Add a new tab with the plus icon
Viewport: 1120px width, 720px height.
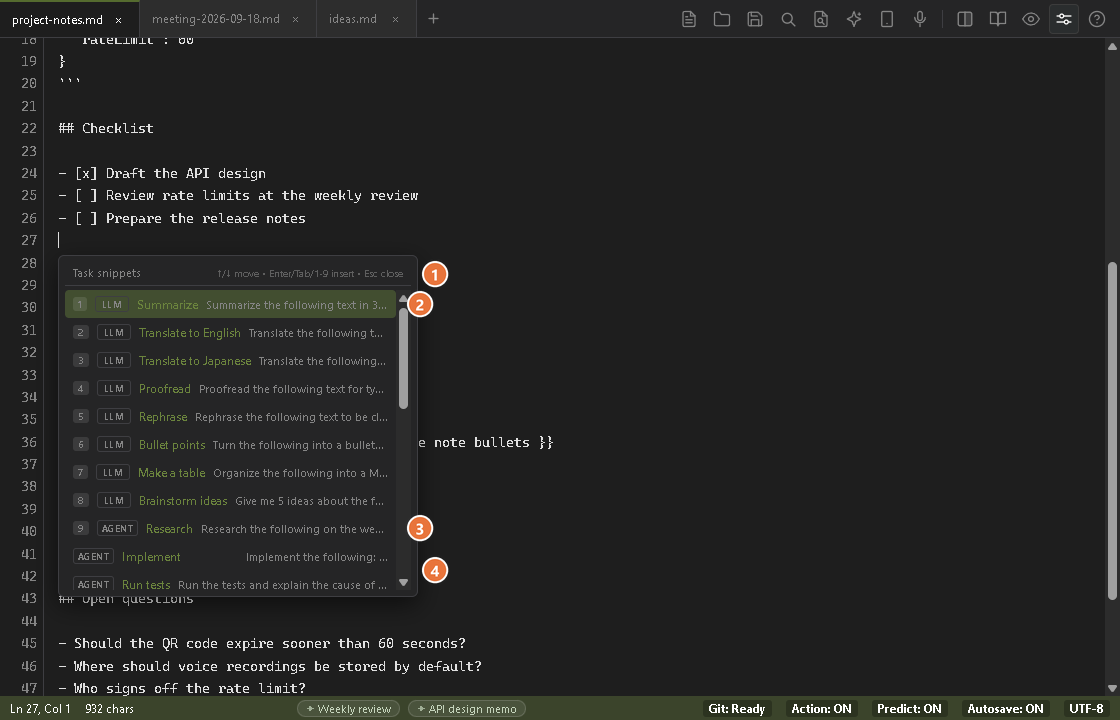[433, 19]
